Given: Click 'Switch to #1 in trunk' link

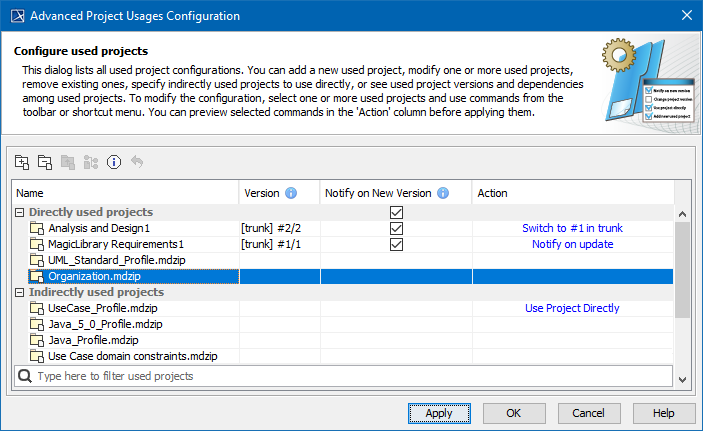Looking at the screenshot, I should click(x=572, y=228).
